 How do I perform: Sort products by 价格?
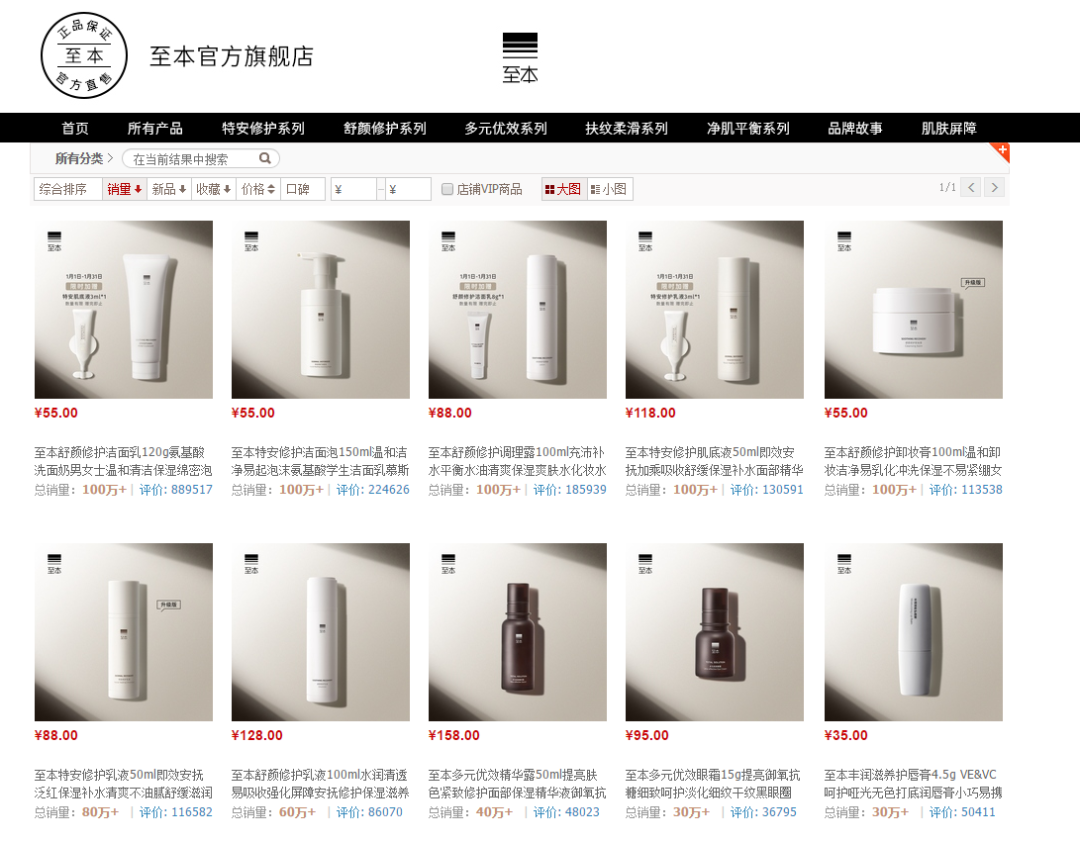point(258,189)
